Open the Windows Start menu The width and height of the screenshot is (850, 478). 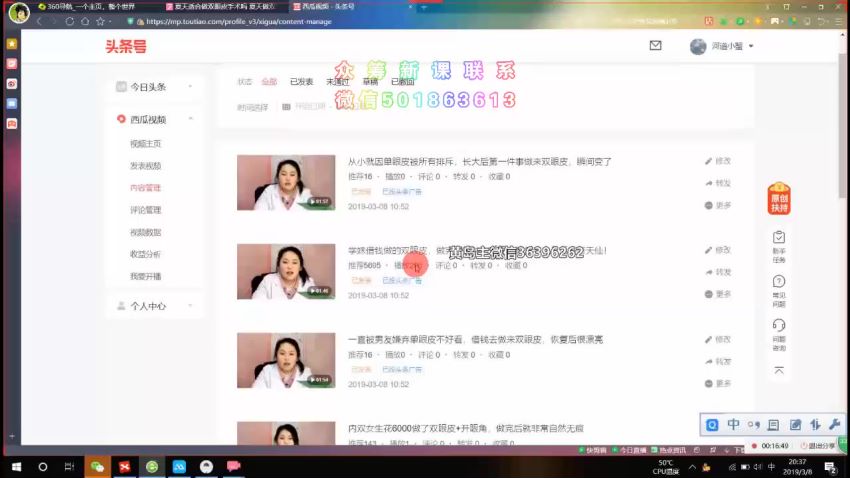(x=16, y=467)
